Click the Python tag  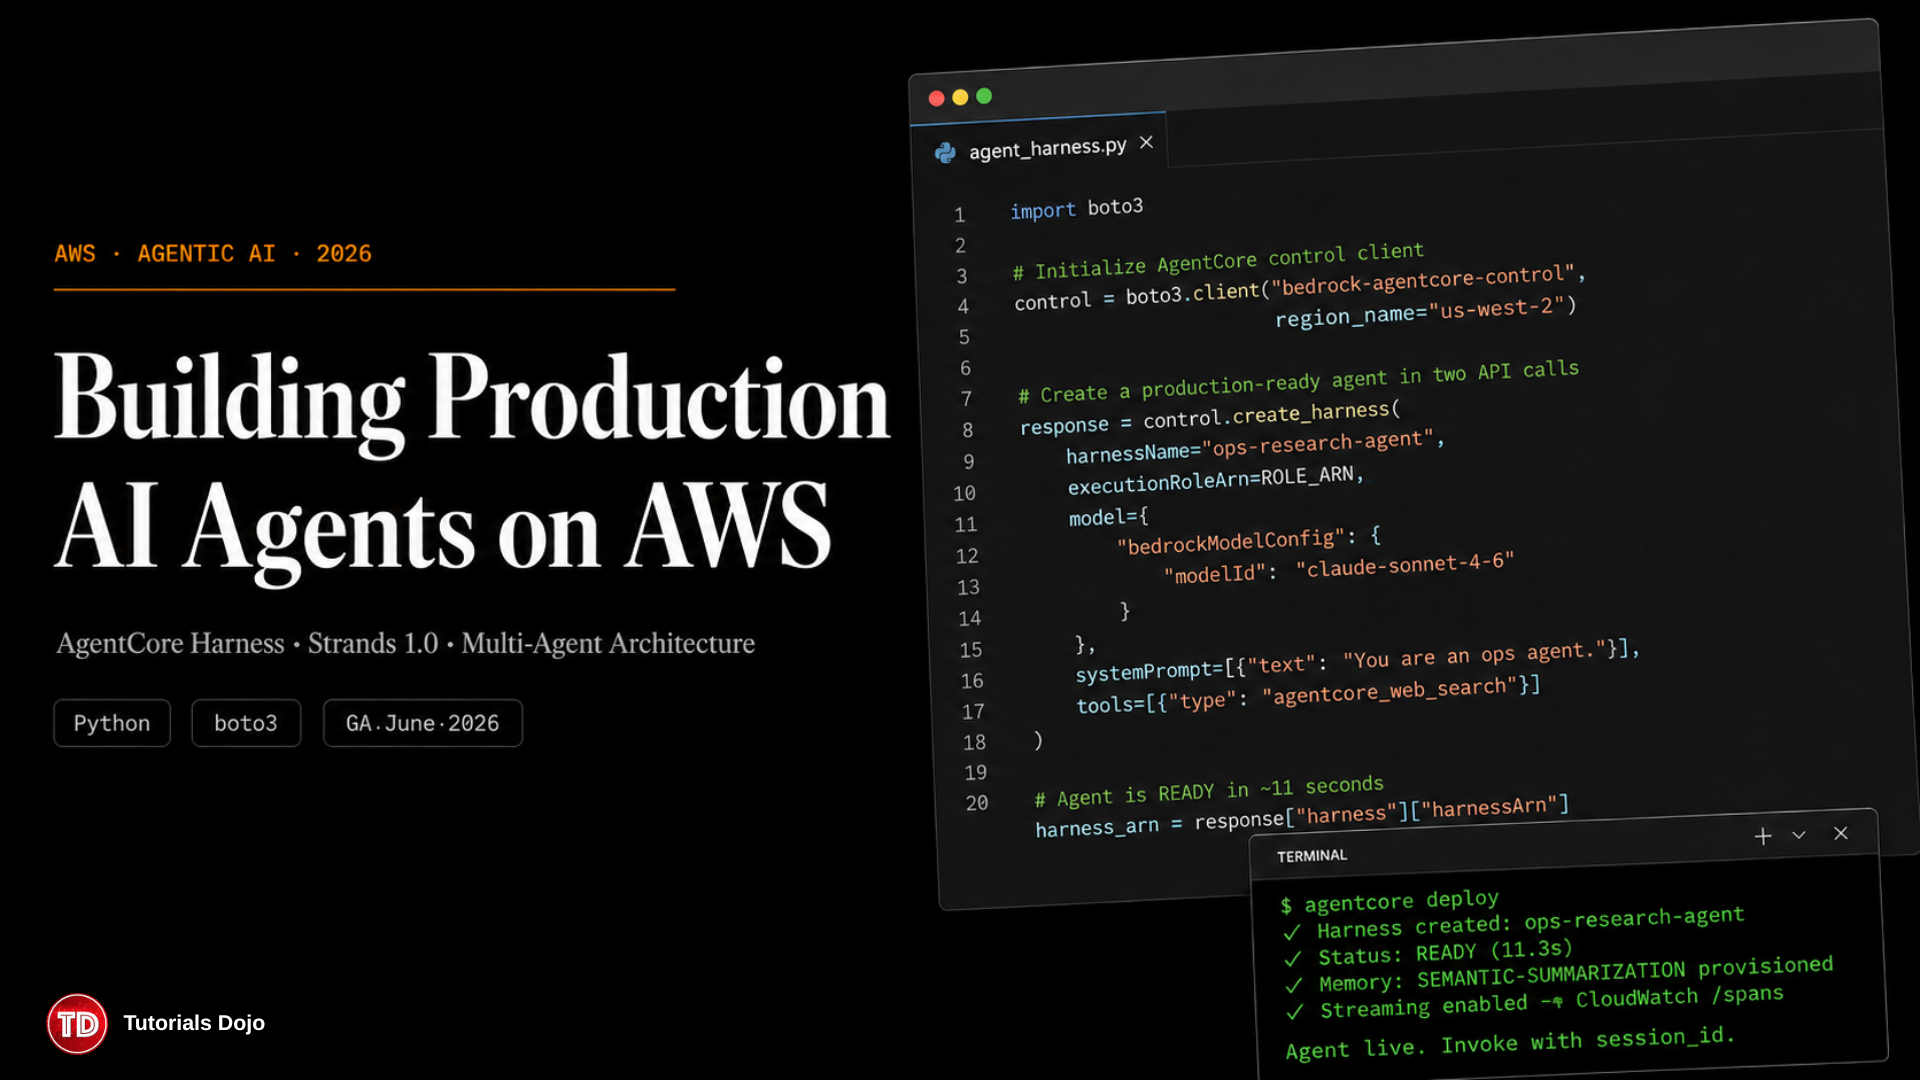[112, 723]
